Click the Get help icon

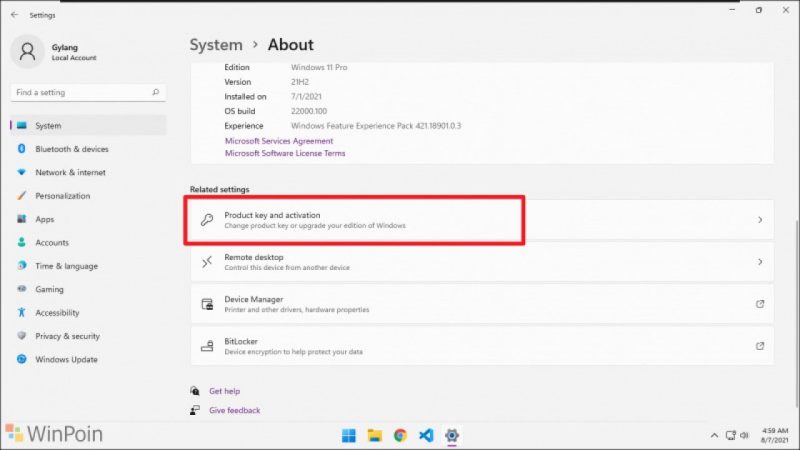[x=194, y=391]
